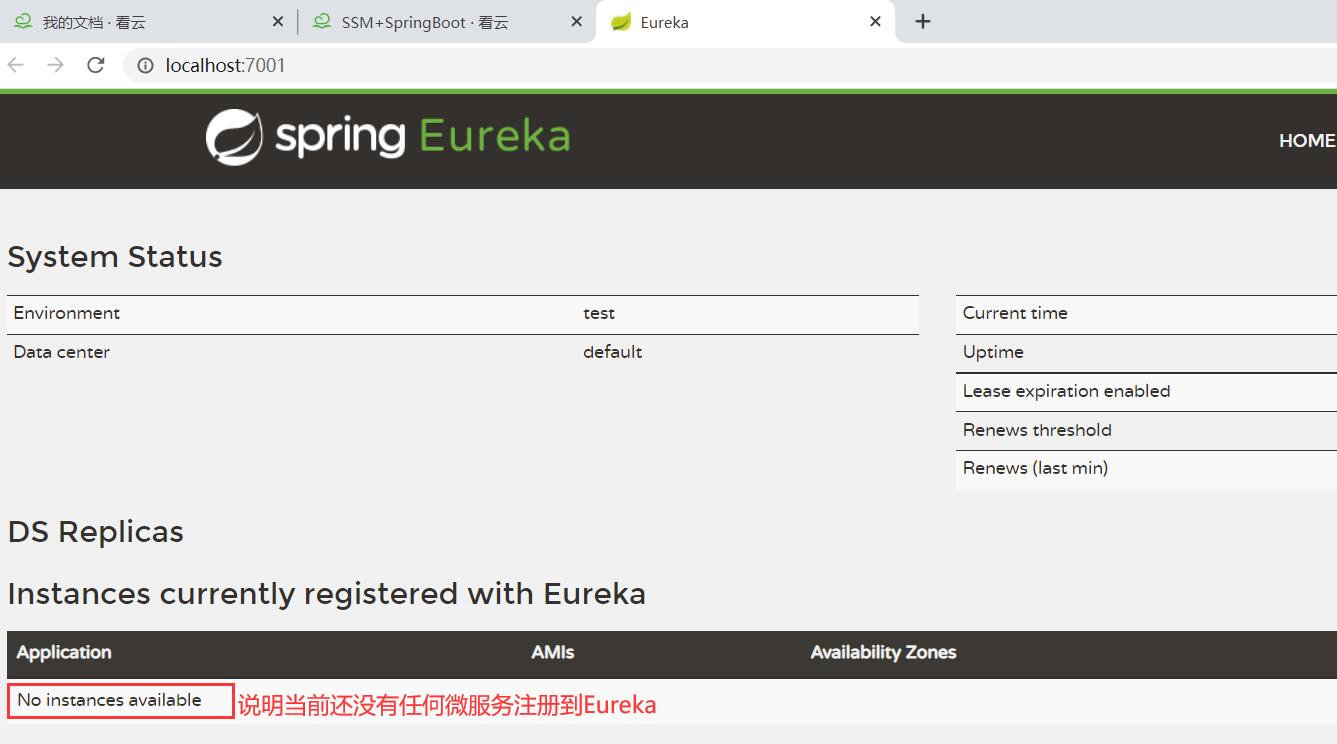Click the Uptime row
Image resolution: width=1337 pixels, height=744 pixels.
point(1146,353)
